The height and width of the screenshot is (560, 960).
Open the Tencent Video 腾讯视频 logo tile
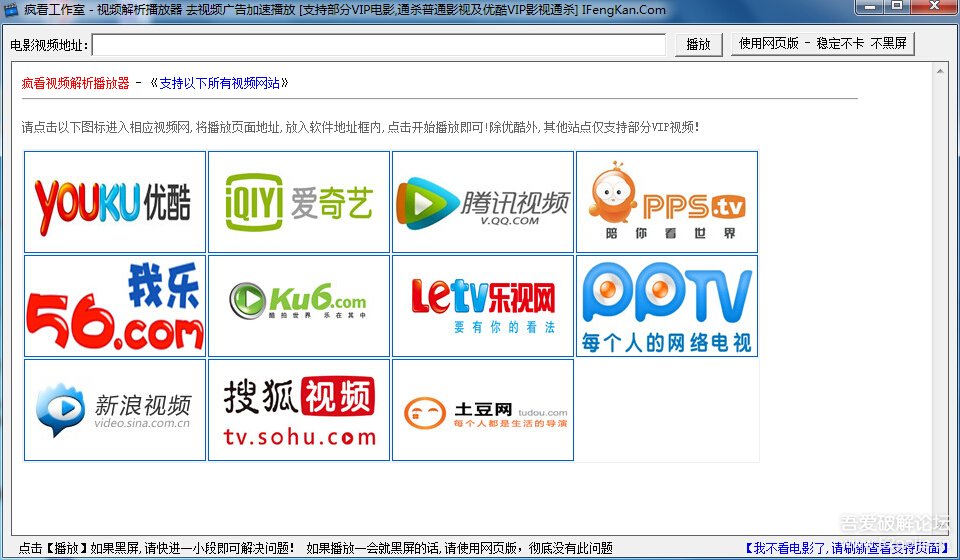coord(483,202)
